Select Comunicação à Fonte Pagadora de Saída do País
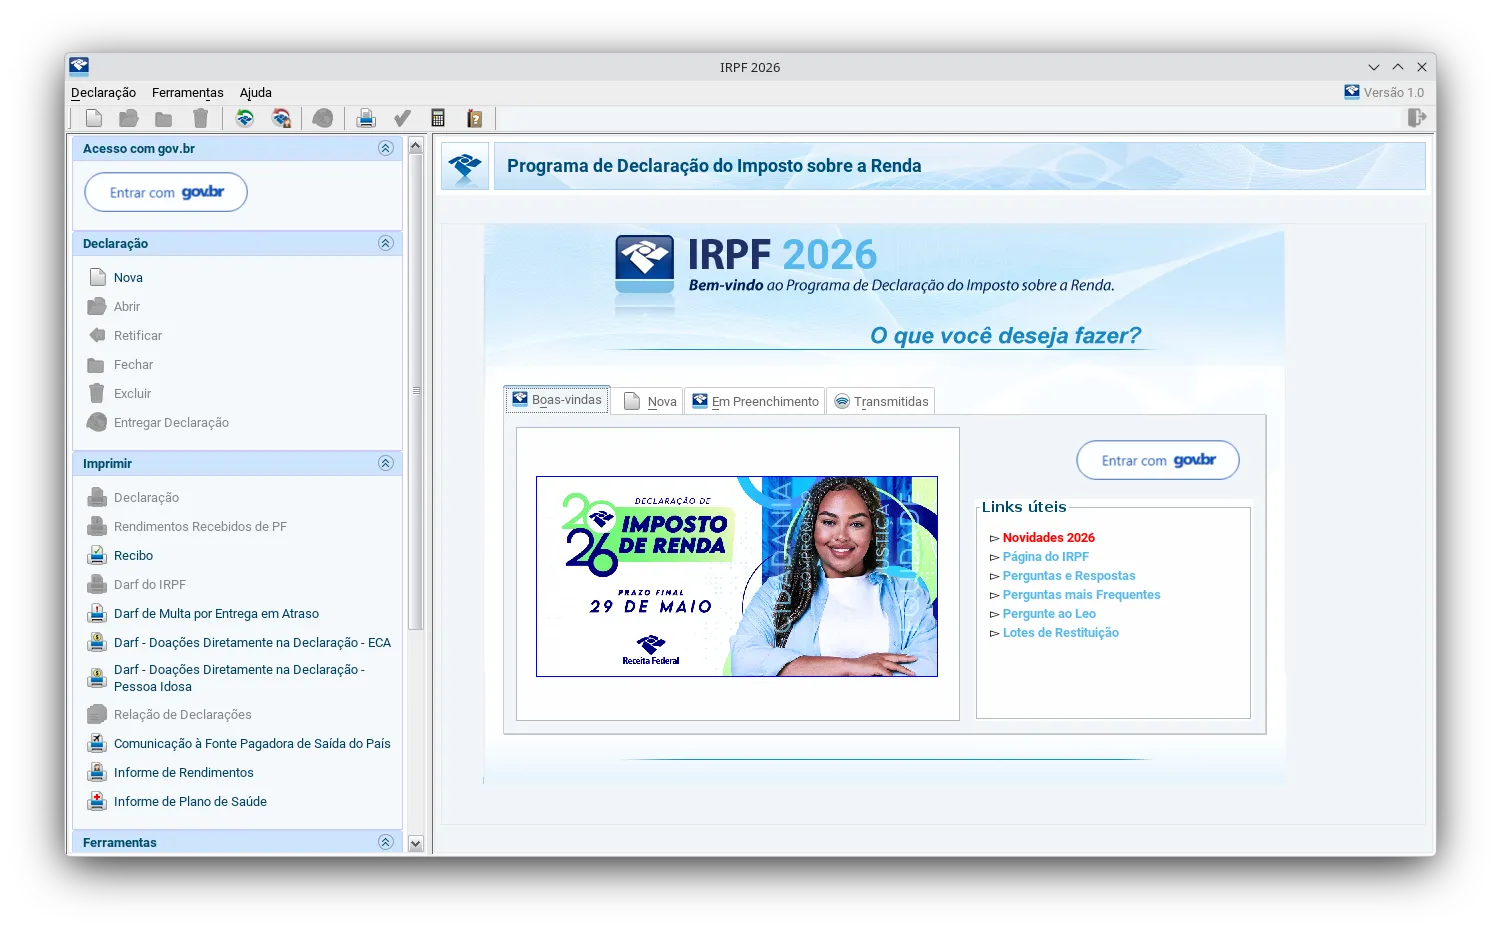 (252, 743)
